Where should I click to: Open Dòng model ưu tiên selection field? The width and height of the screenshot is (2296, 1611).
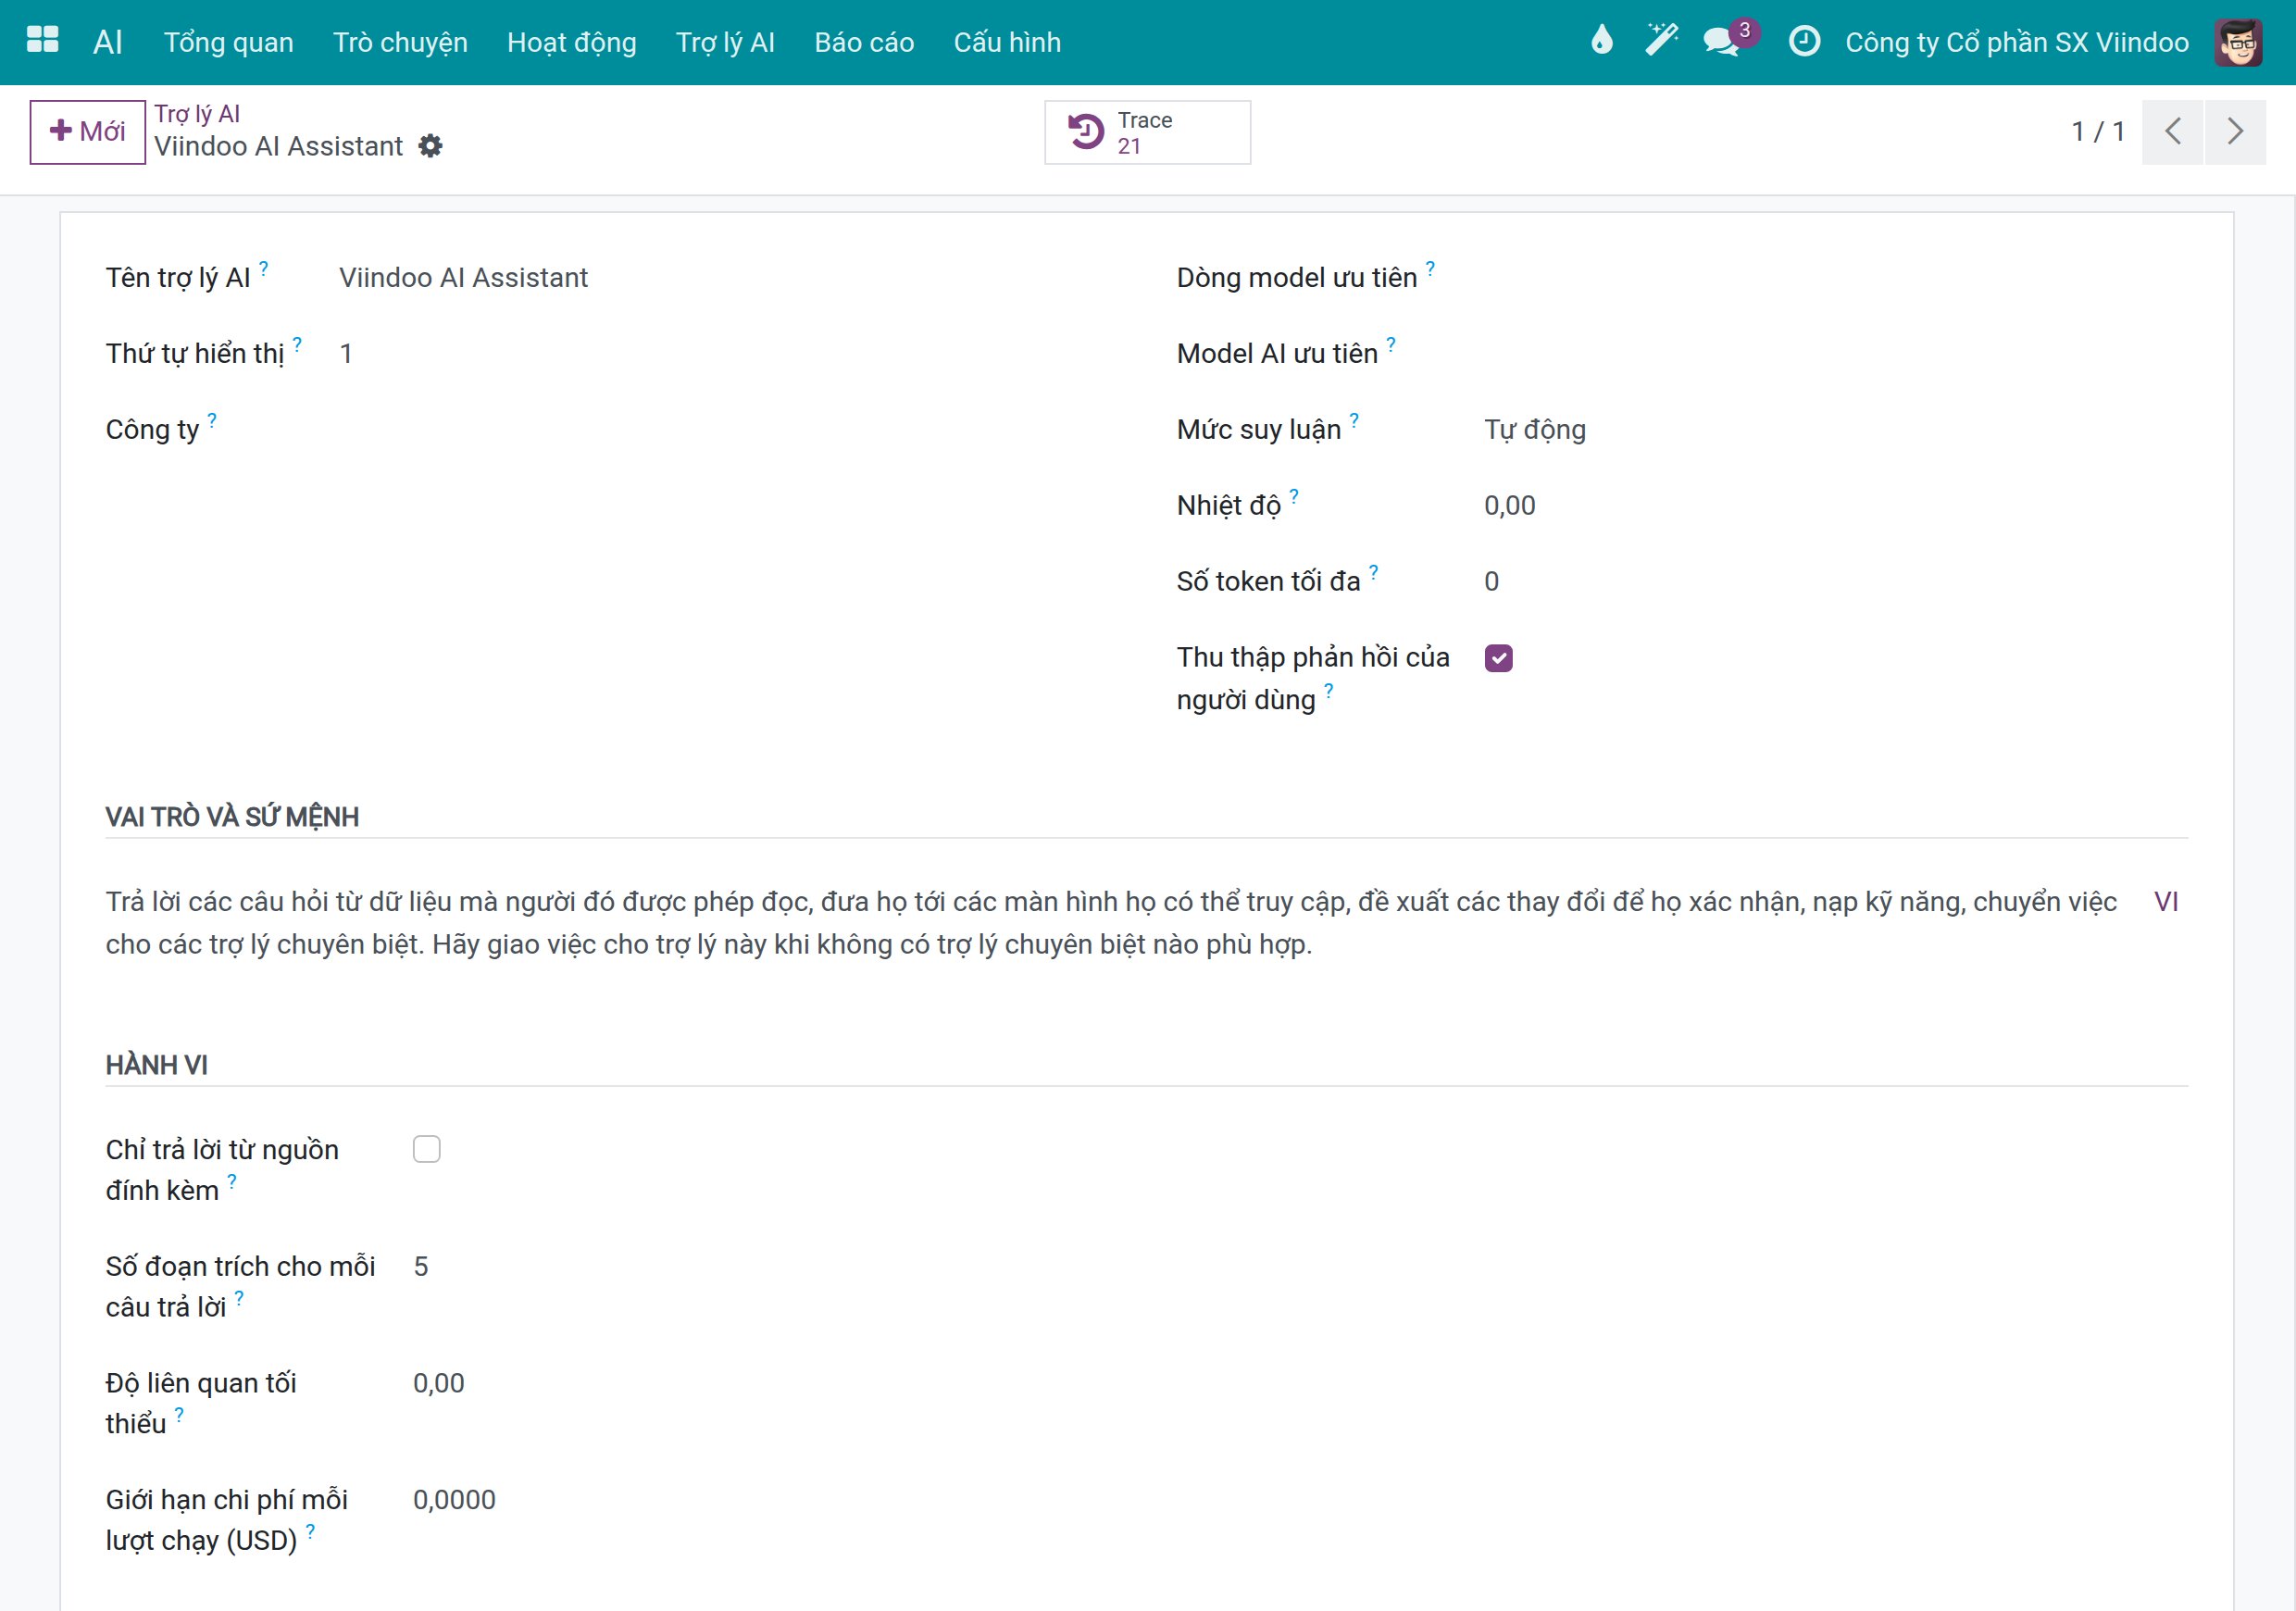click(x=1835, y=278)
